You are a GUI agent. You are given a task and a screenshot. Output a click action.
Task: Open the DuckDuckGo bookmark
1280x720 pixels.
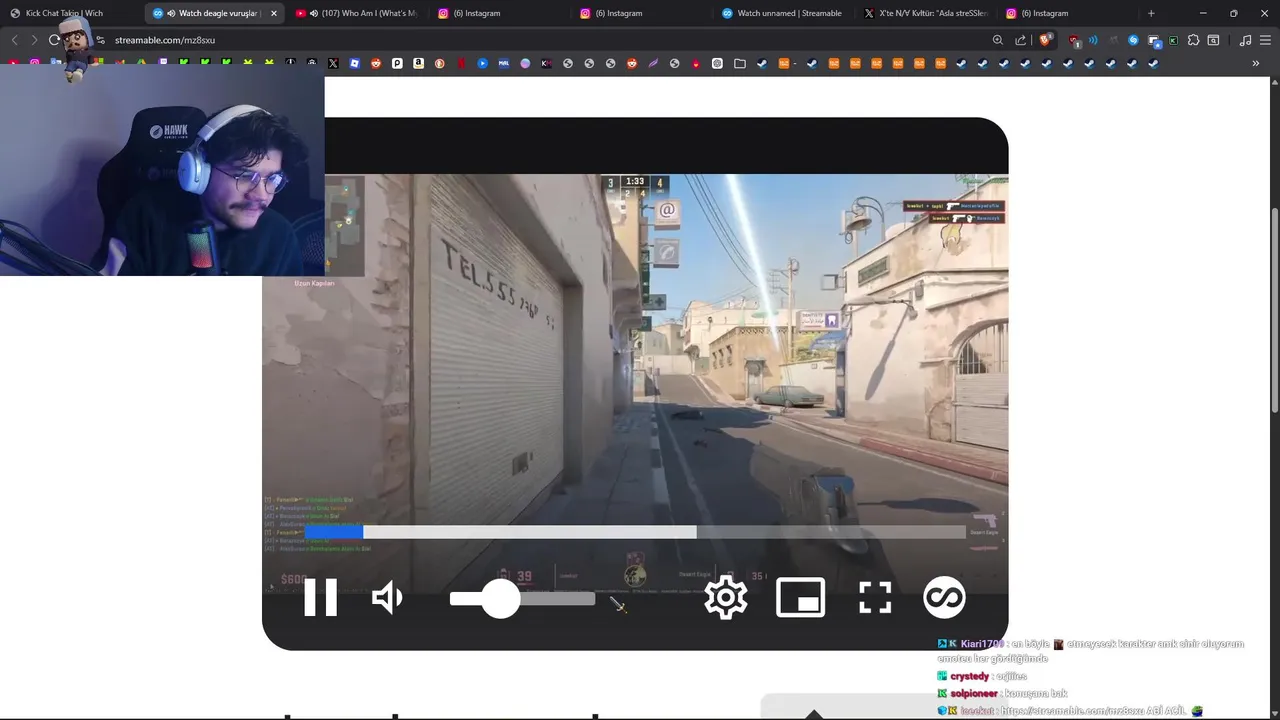point(439,63)
